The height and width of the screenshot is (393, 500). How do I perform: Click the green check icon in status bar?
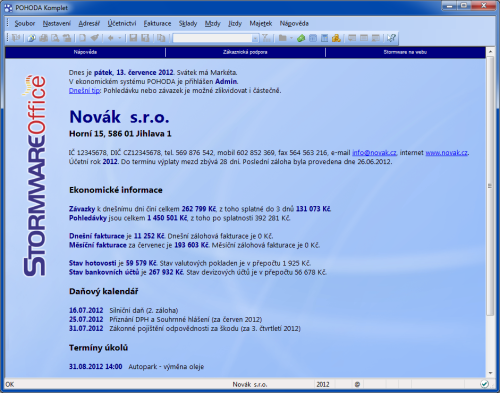[x=484, y=384]
